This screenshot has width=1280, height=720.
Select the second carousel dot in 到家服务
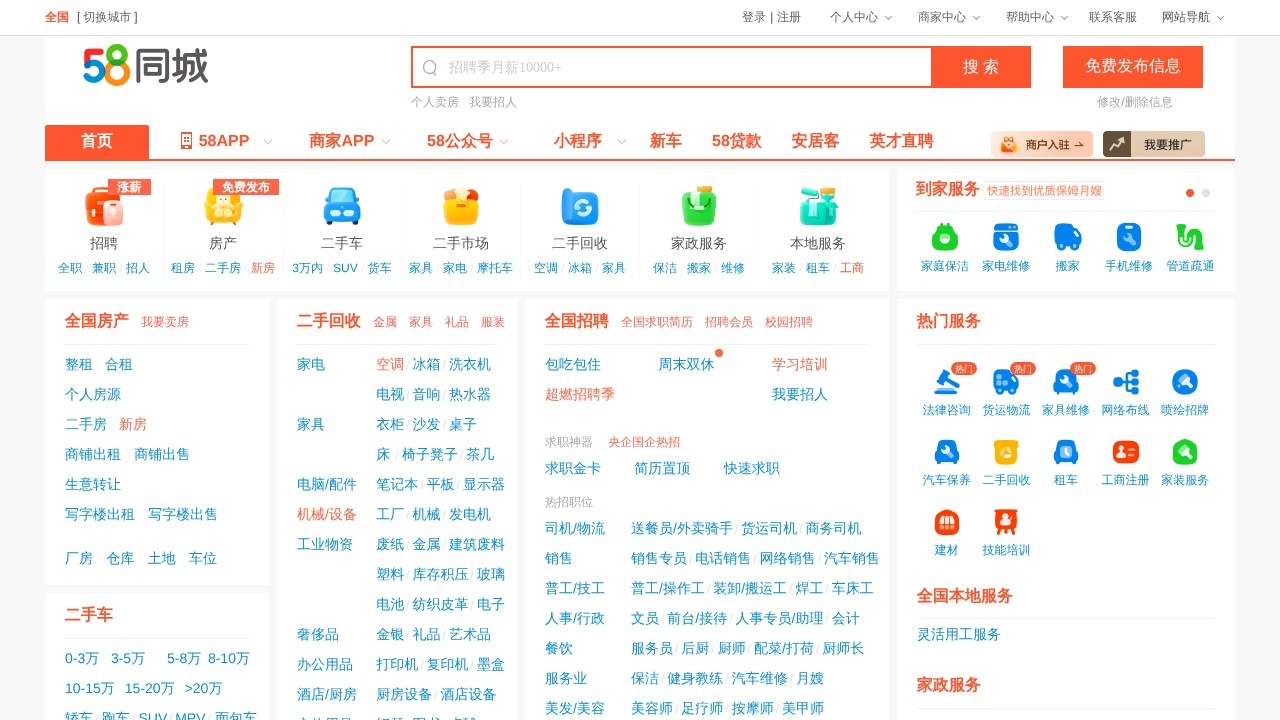[1206, 193]
